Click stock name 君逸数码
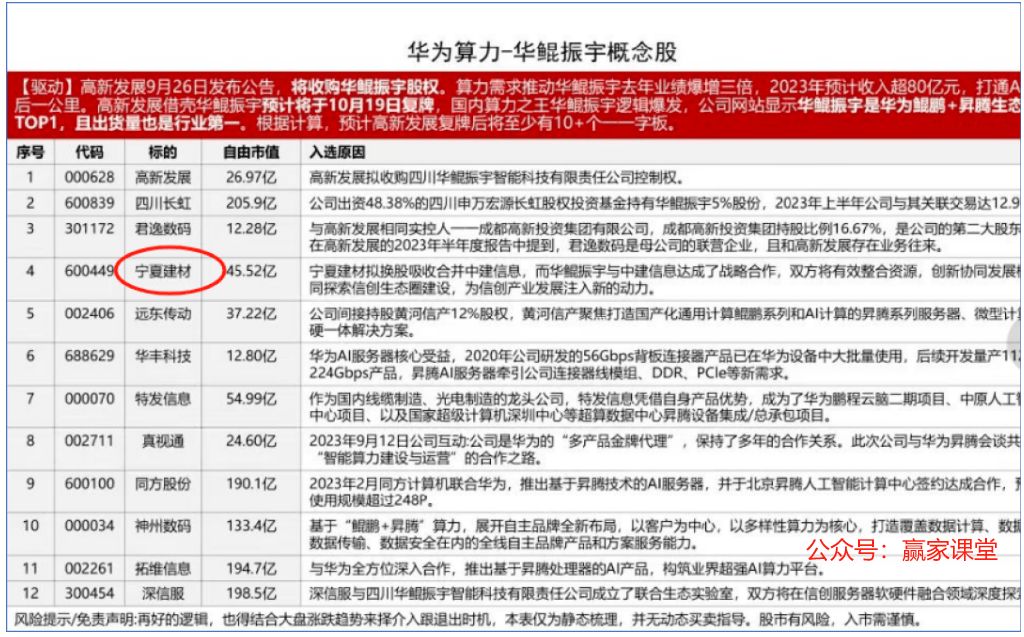This screenshot has height=637, width=1024. (x=163, y=229)
